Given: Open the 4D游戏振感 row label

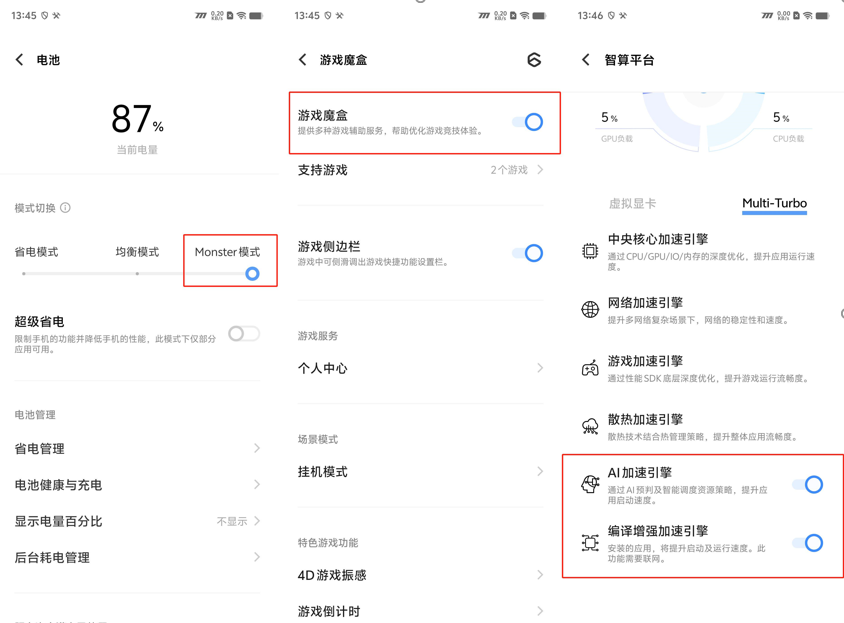Looking at the screenshot, I should tap(332, 575).
